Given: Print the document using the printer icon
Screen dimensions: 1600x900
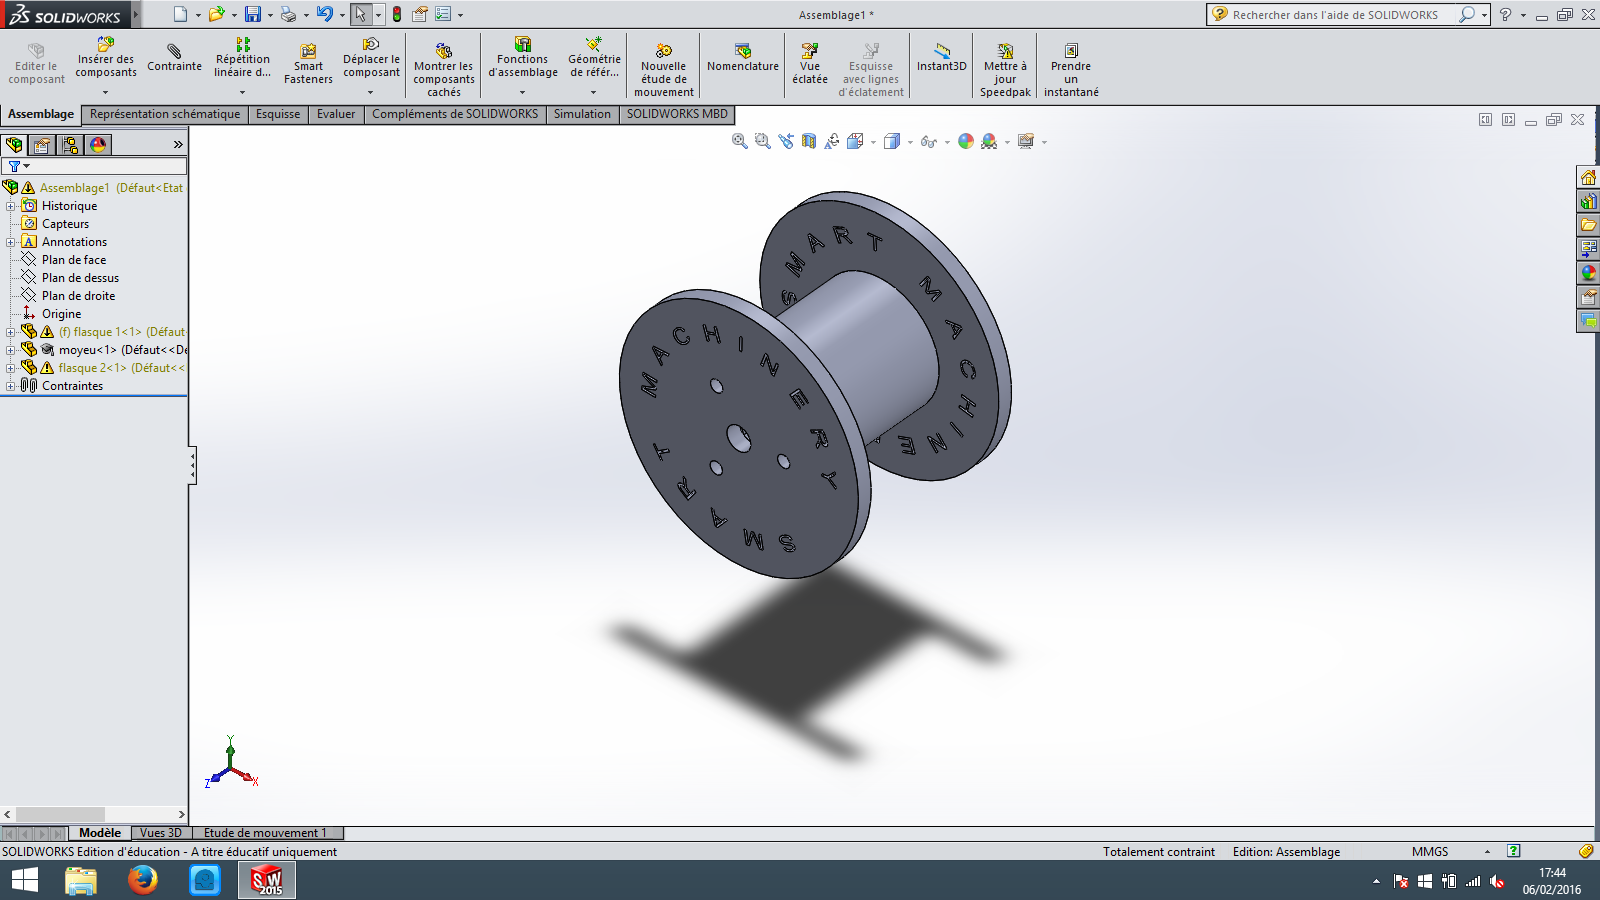Looking at the screenshot, I should point(288,14).
